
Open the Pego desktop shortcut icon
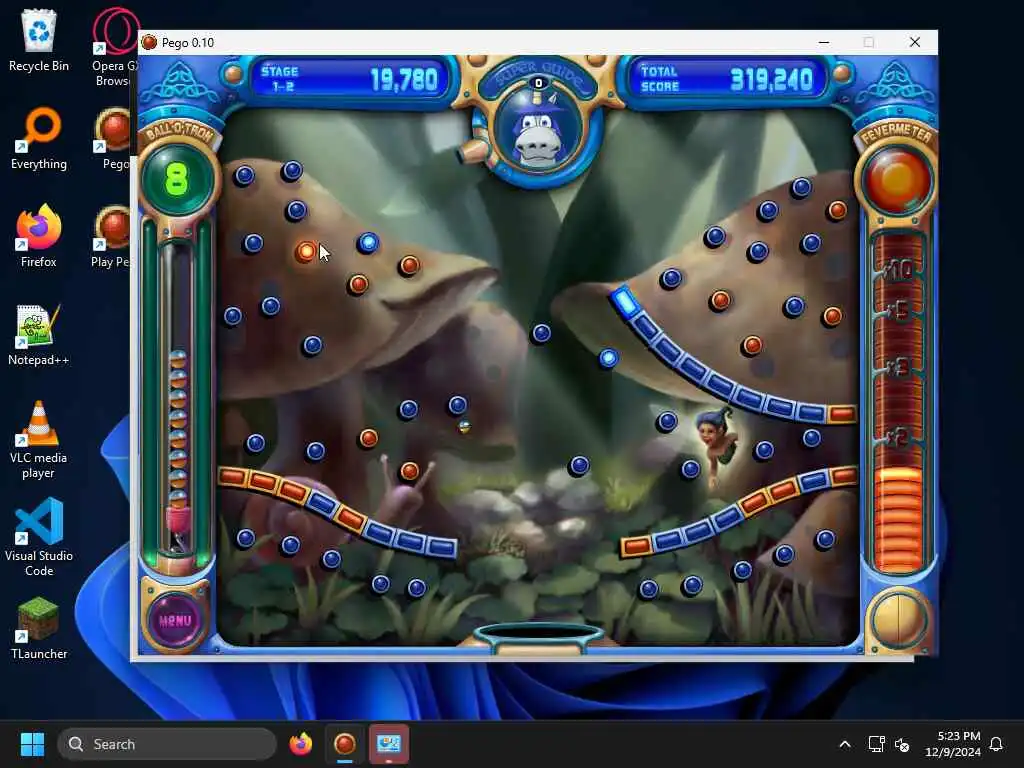coord(115,138)
